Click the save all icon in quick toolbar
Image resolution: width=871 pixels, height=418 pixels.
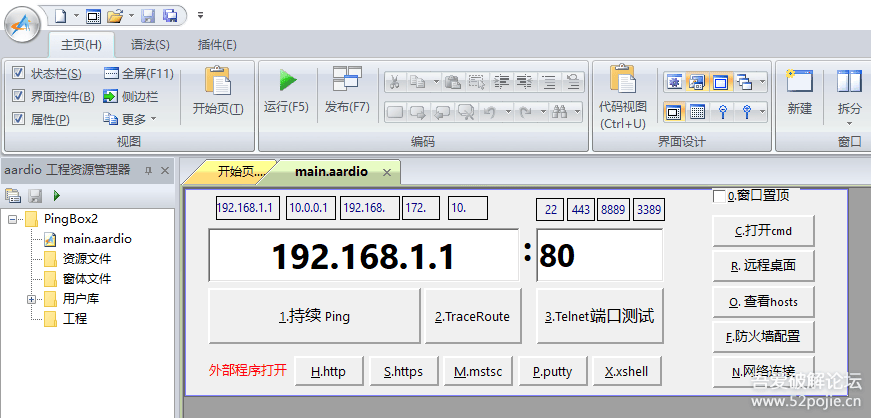(170, 16)
